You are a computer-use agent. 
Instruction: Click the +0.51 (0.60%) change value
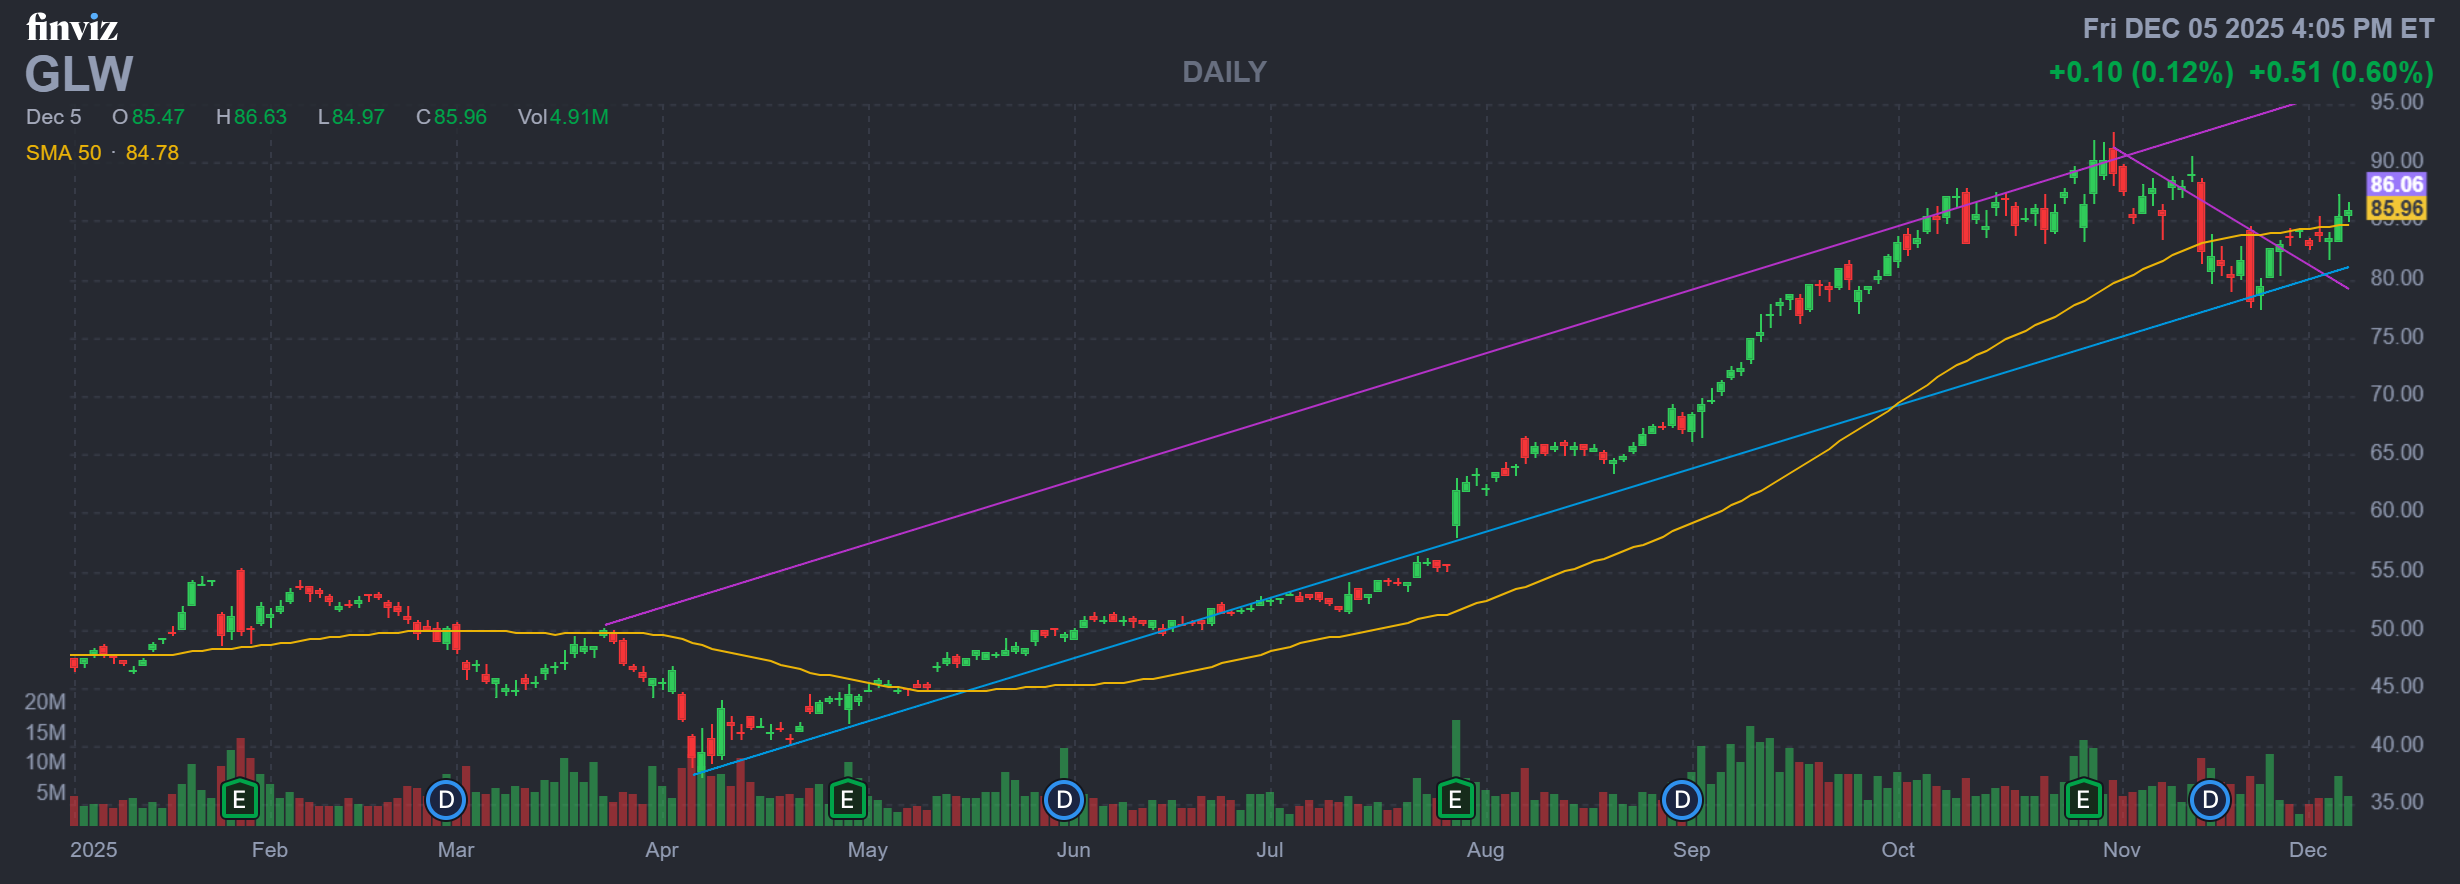pyautogui.click(x=2340, y=72)
